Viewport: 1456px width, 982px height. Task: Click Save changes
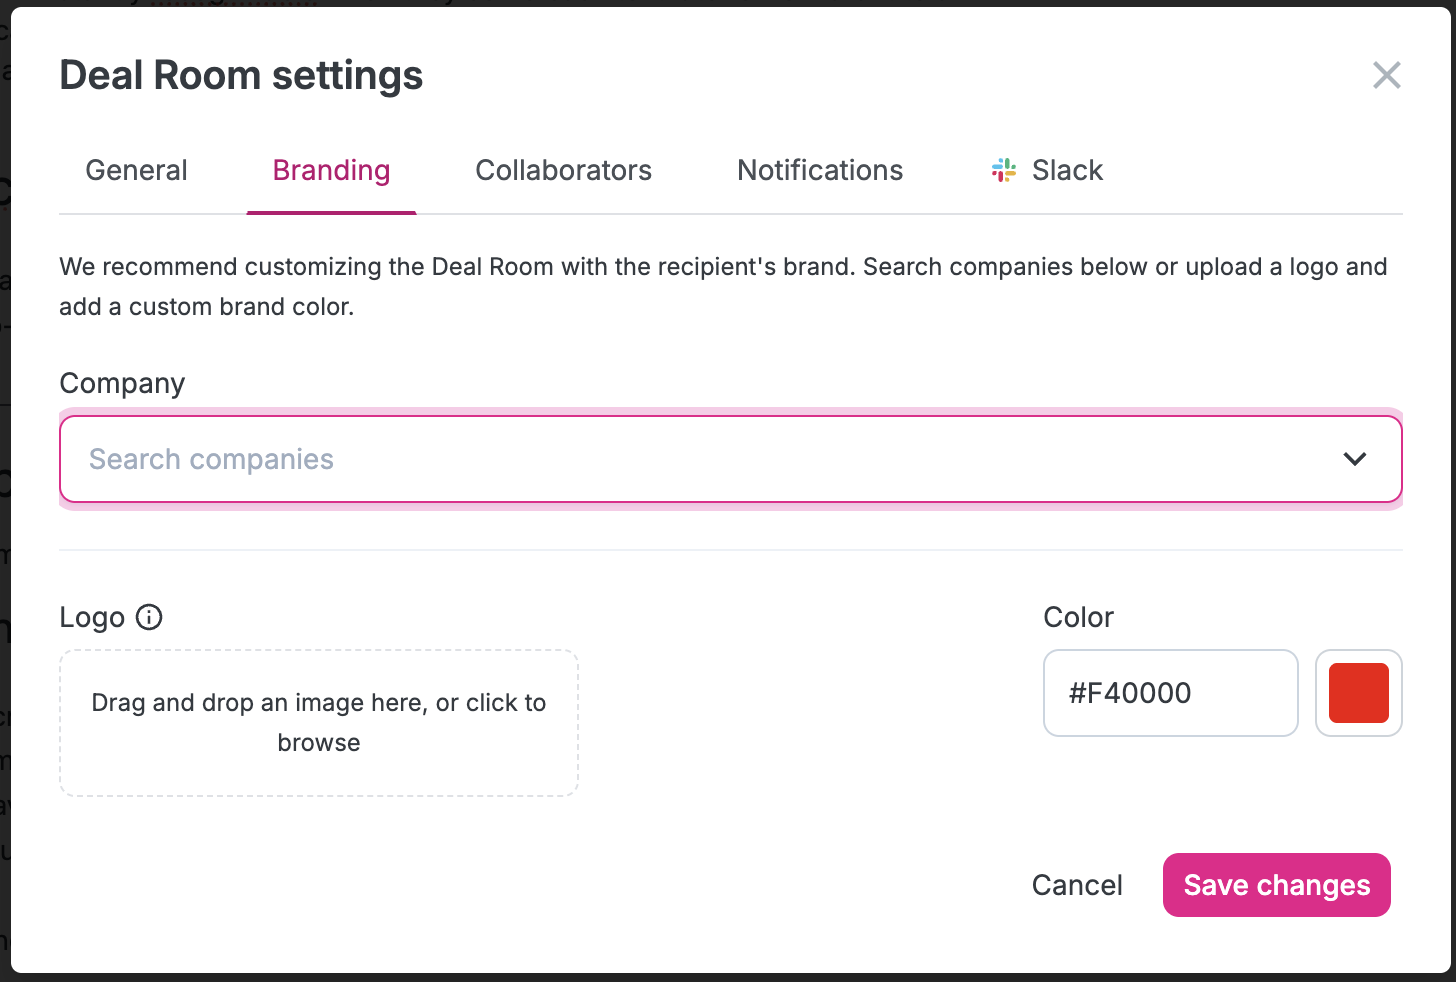[1277, 885]
